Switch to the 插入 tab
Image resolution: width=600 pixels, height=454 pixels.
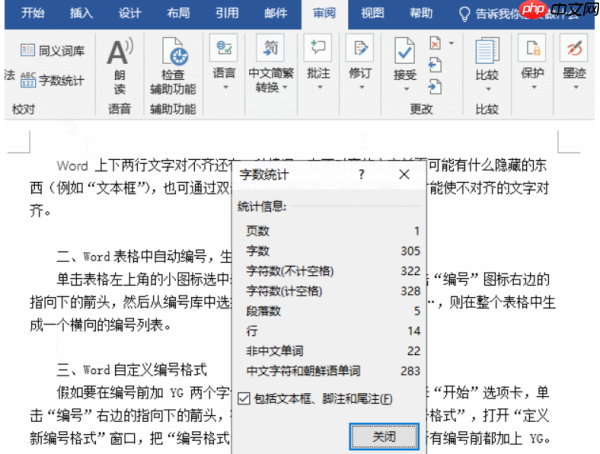(x=81, y=13)
